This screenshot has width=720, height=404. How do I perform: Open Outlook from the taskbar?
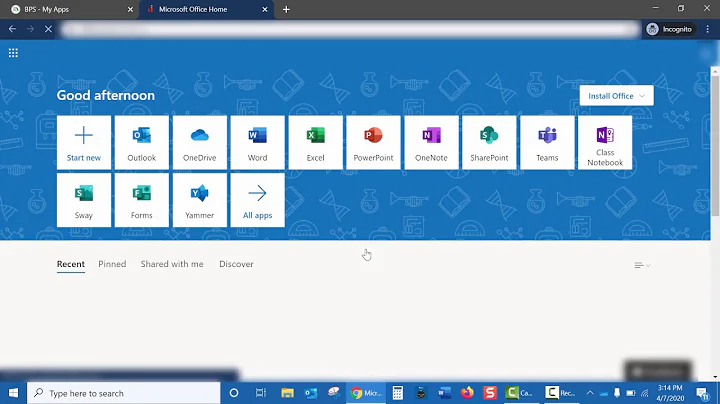coord(311,393)
